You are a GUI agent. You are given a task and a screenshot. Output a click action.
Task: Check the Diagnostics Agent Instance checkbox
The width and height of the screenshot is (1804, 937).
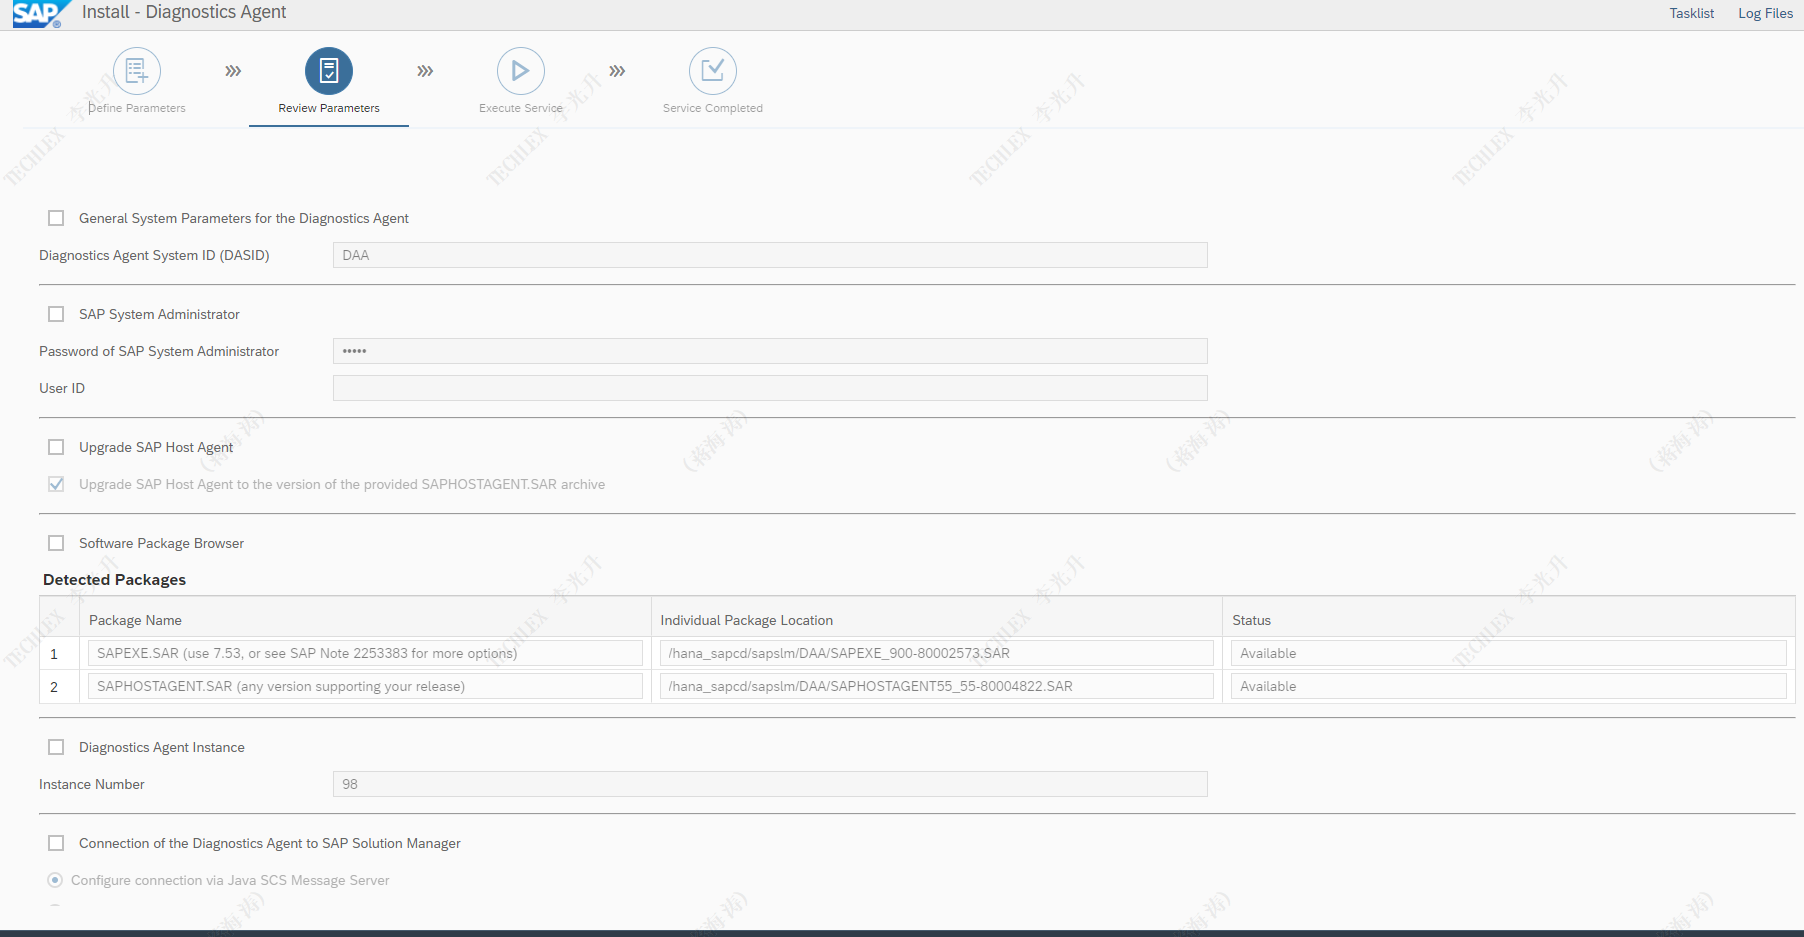(56, 747)
